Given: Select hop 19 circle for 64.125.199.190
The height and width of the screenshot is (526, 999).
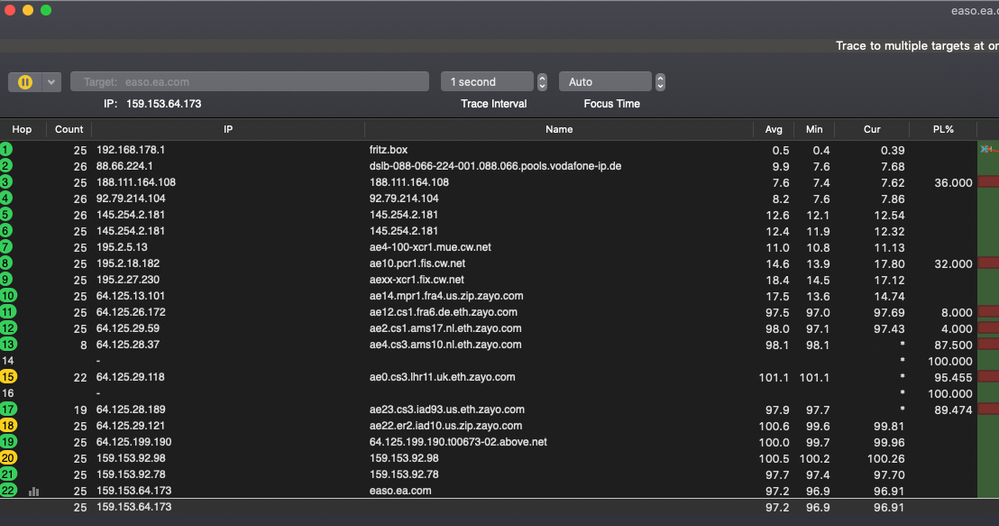Looking at the screenshot, I should [8, 441].
